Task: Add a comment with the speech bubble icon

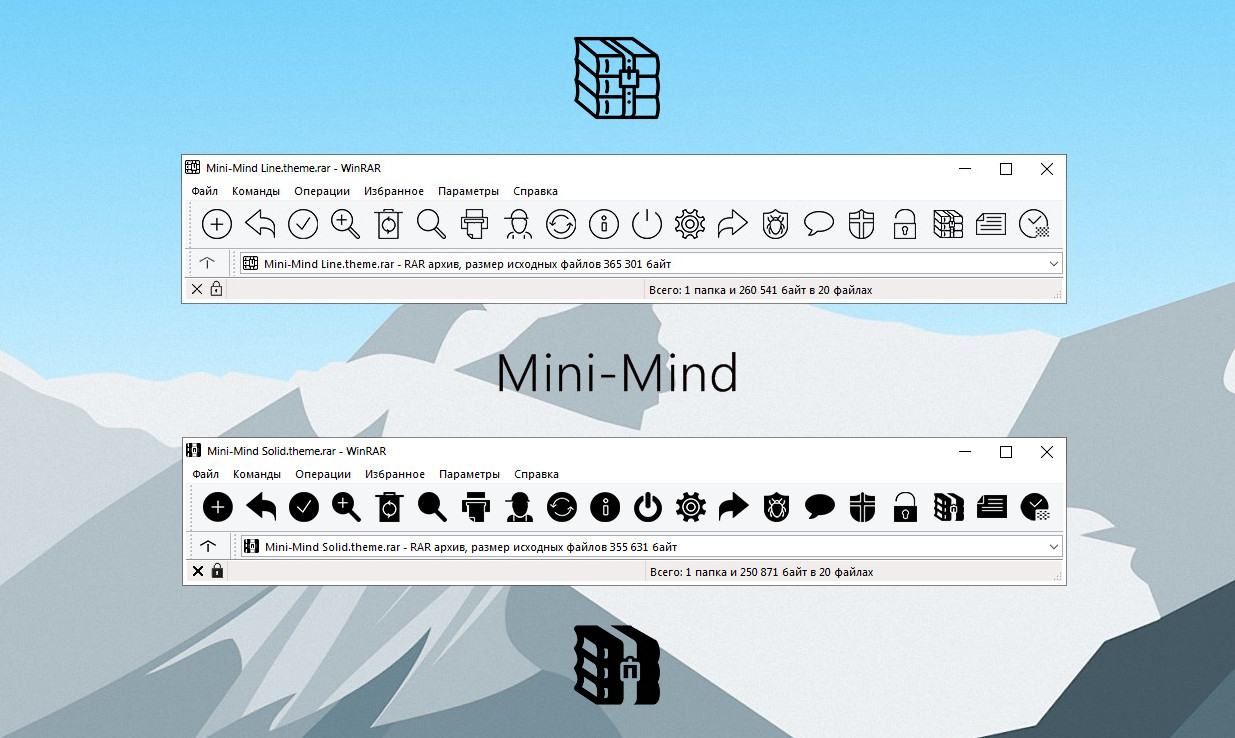Action: 818,224
